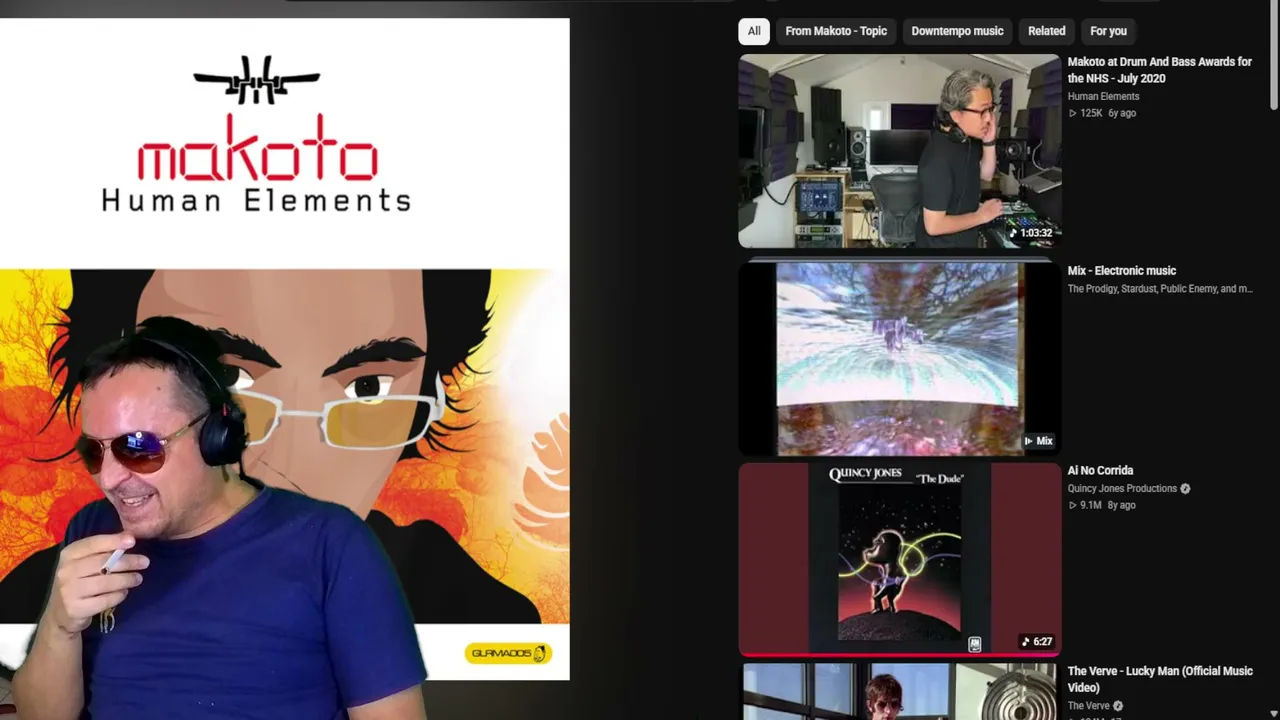This screenshot has width=1280, height=720.
Task: Click The Prodigy, Stardust, Public Enemy text
Action: point(1159,289)
